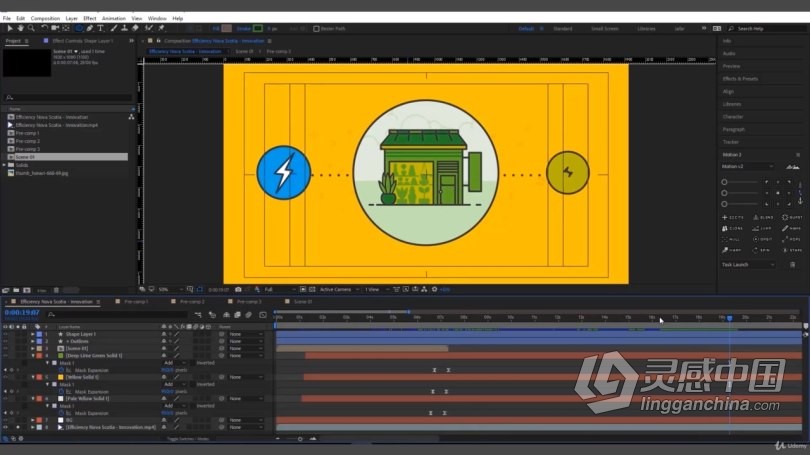Open the Layer menu
This screenshot has width=810, height=455.
click(x=71, y=19)
